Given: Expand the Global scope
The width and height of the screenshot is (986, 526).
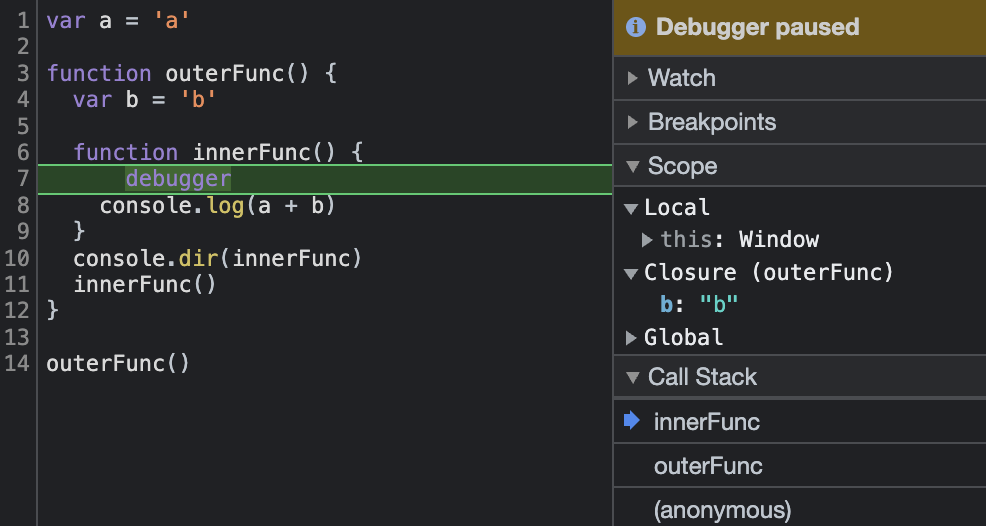Looking at the screenshot, I should click(631, 338).
